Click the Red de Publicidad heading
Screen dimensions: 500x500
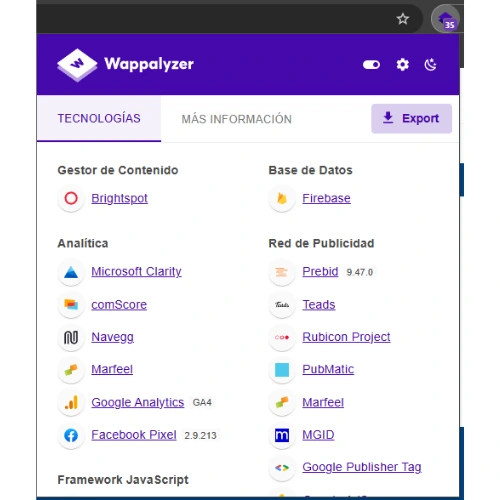[321, 243]
